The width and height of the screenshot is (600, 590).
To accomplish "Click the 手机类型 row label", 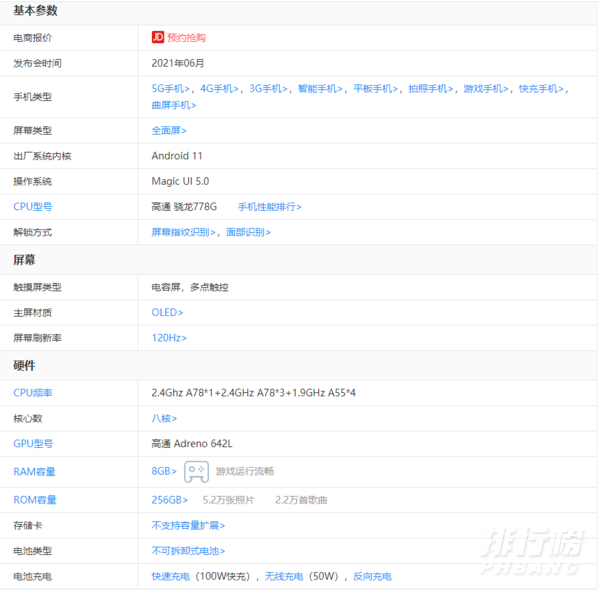I will (33, 97).
